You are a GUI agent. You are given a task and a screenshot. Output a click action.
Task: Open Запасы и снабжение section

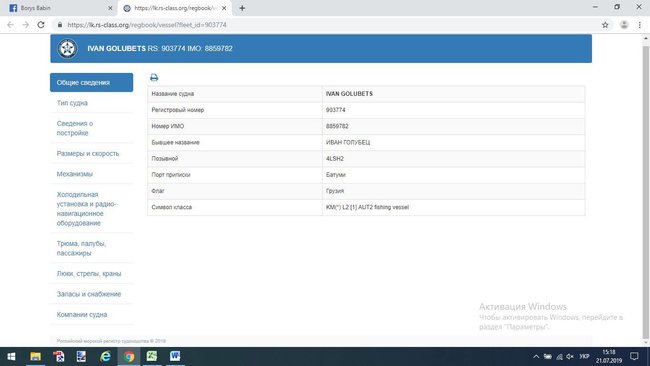(x=92, y=294)
